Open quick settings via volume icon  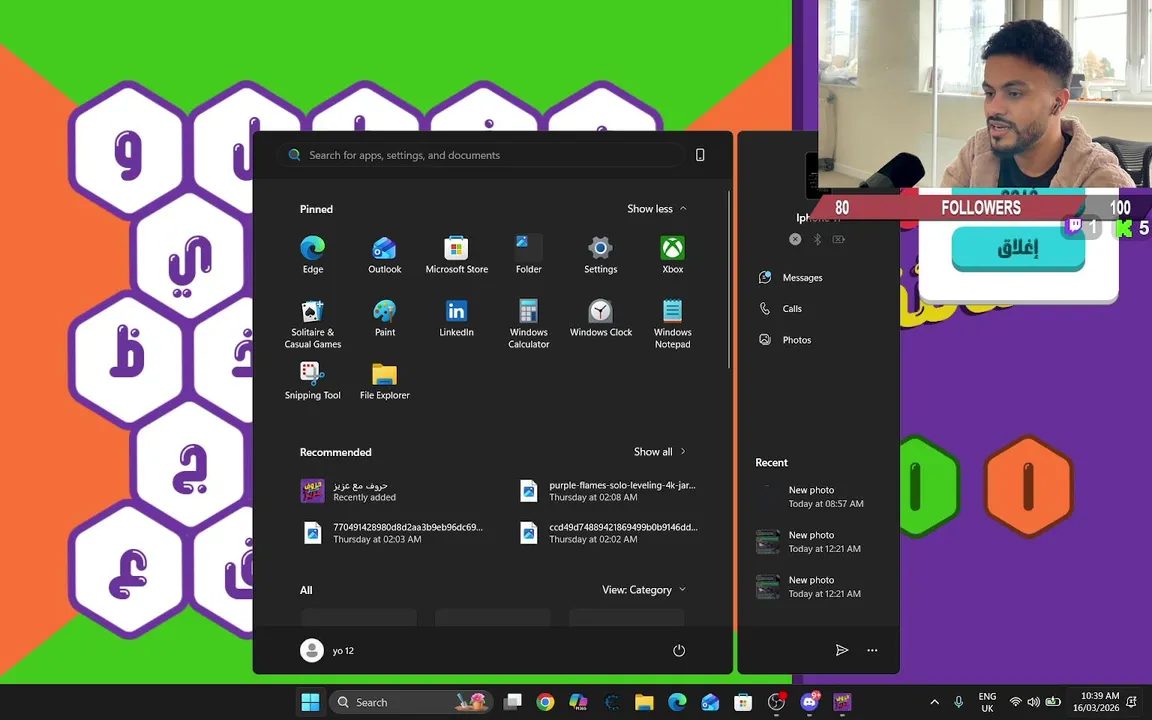1033,702
